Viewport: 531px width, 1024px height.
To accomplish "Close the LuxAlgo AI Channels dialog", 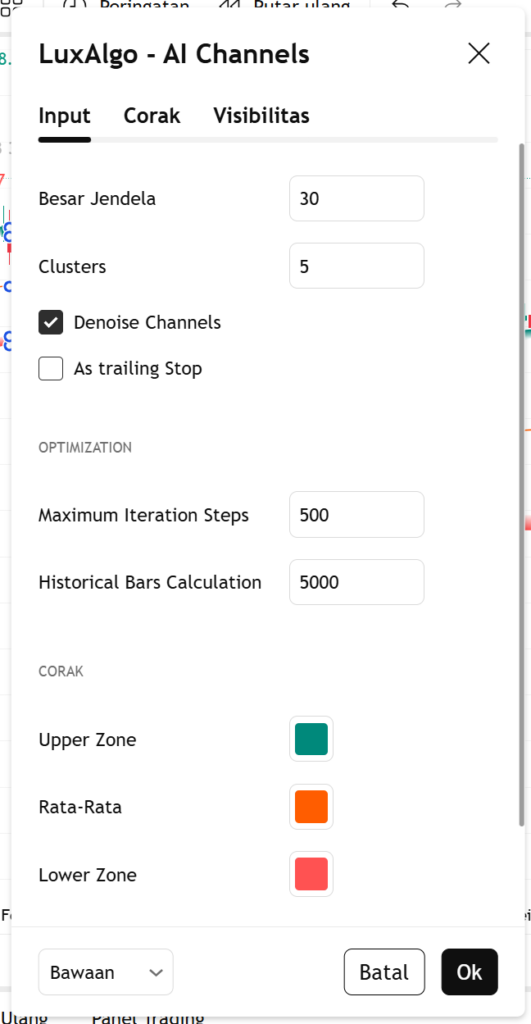I will pyautogui.click(x=479, y=54).
